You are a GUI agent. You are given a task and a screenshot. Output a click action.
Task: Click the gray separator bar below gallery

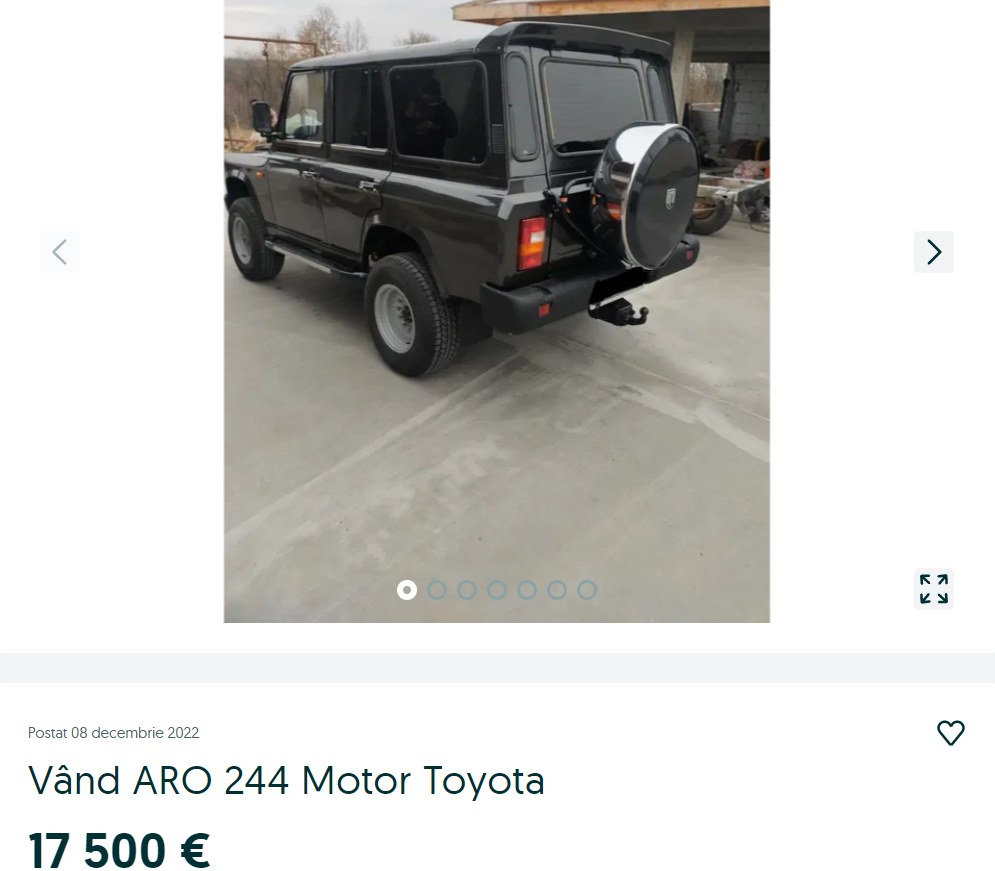(x=498, y=668)
